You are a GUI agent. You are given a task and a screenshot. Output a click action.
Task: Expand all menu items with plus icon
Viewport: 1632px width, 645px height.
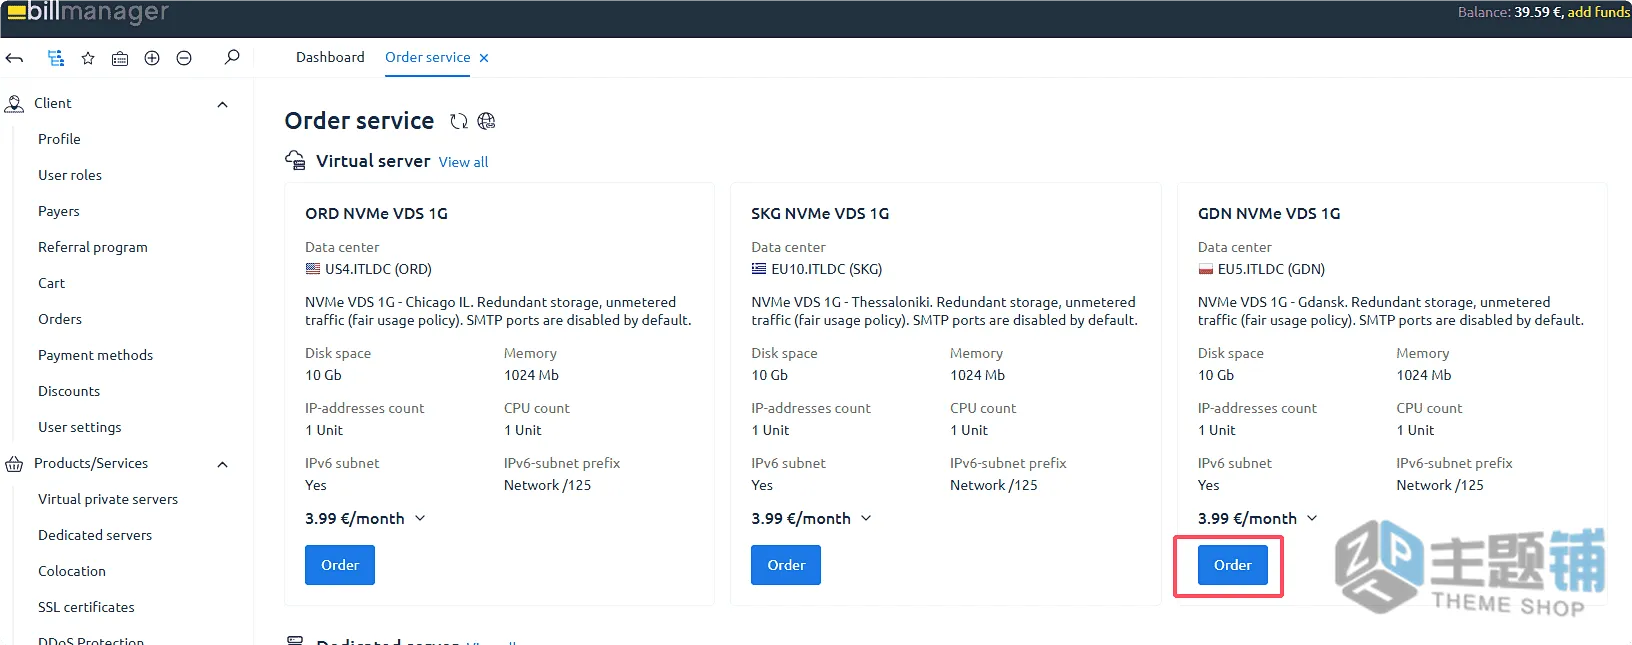(152, 58)
